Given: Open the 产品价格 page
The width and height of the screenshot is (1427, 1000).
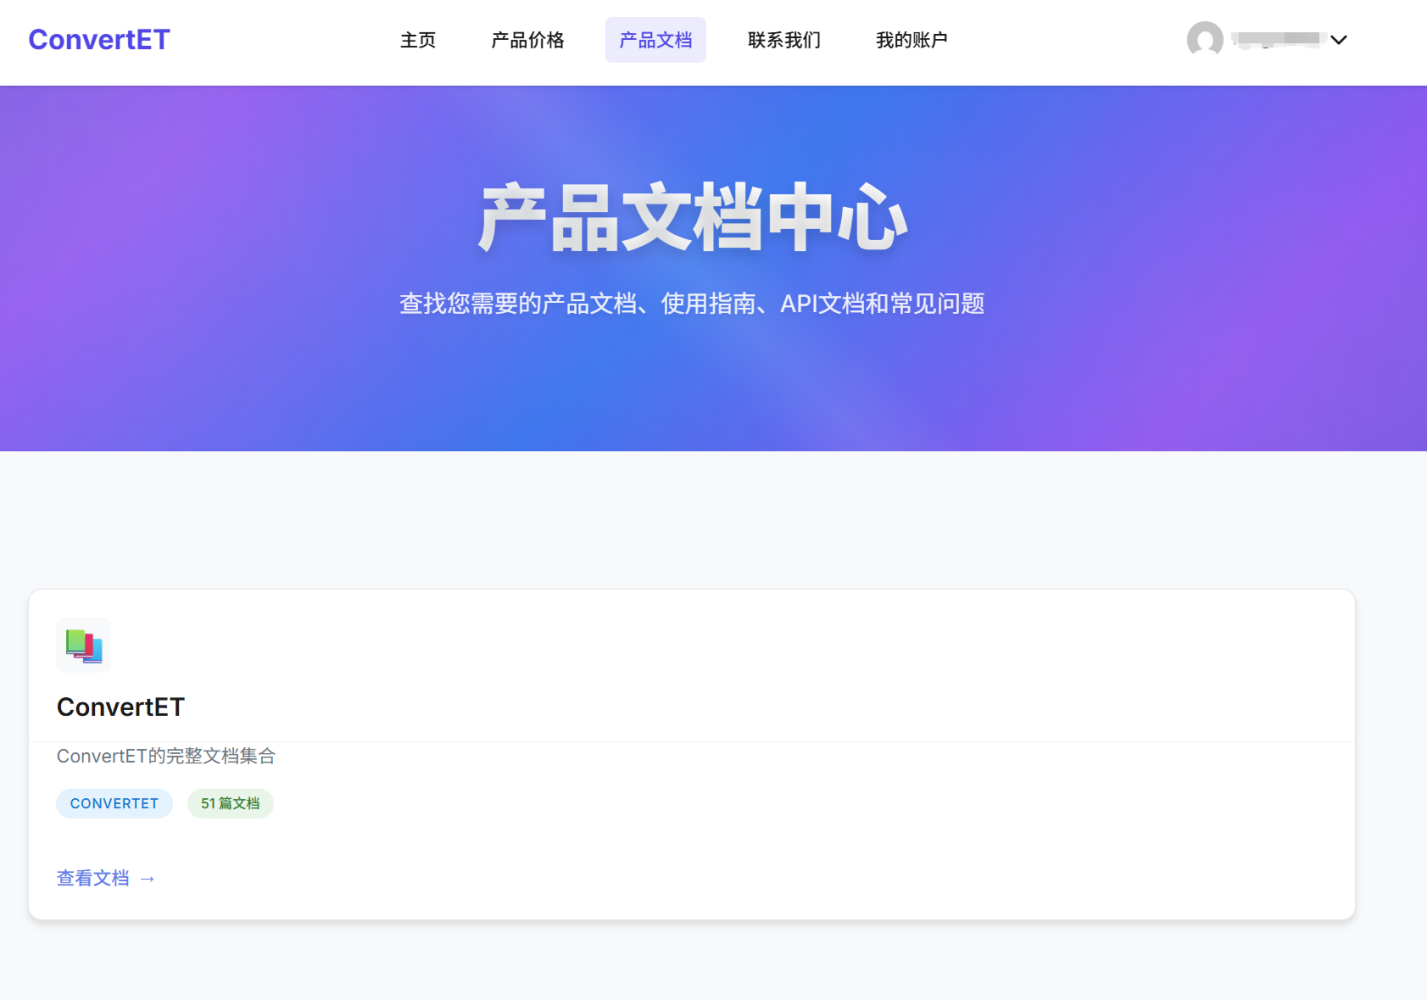Looking at the screenshot, I should point(527,40).
